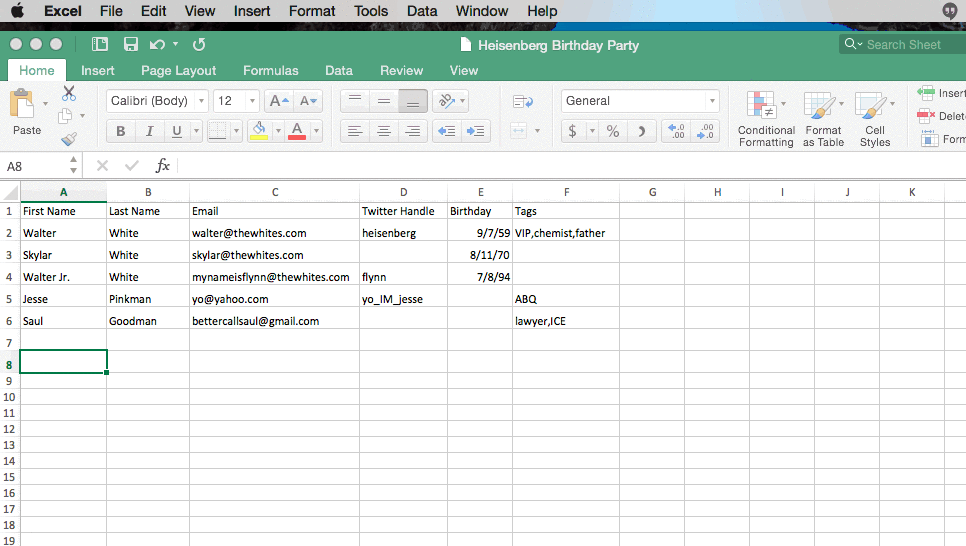Toggle Italic formatting
This screenshot has height=546, width=966.
click(x=150, y=131)
